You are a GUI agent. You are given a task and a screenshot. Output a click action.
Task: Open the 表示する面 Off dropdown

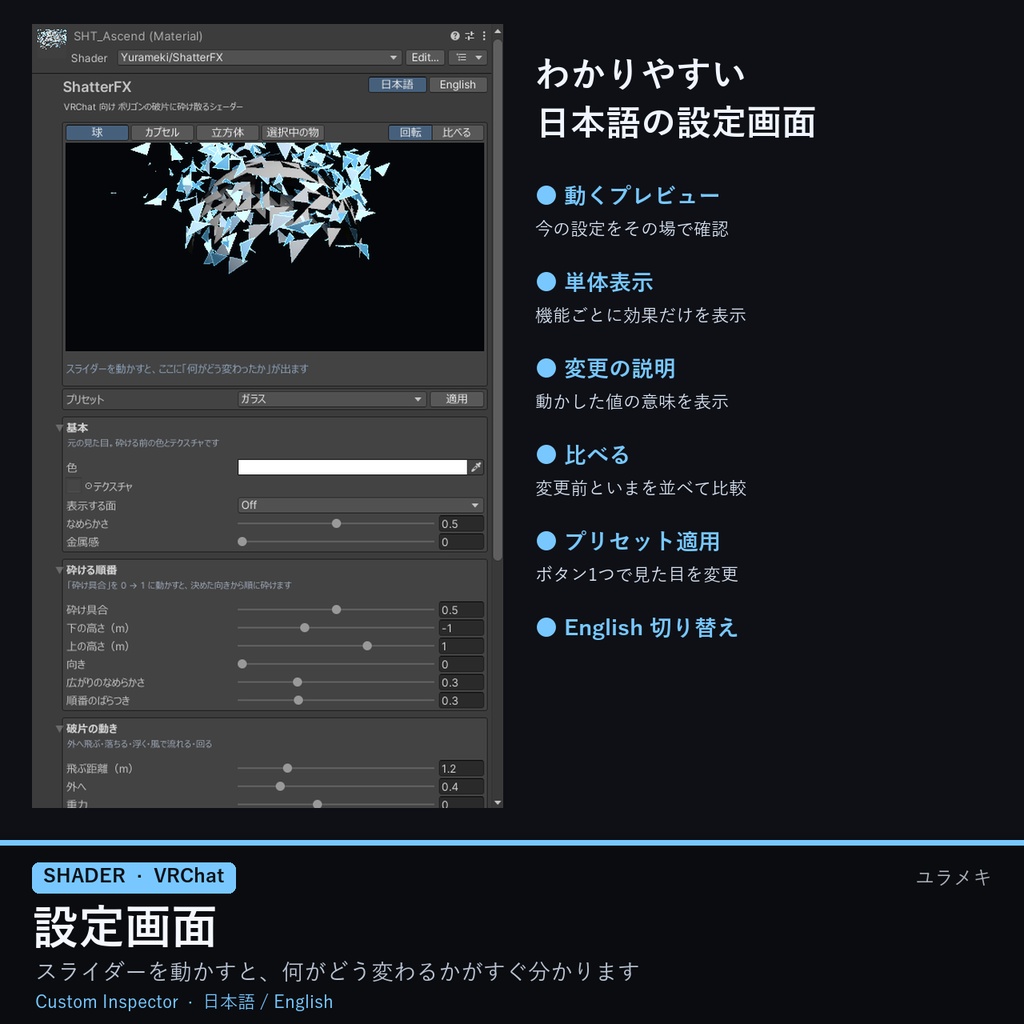point(360,505)
